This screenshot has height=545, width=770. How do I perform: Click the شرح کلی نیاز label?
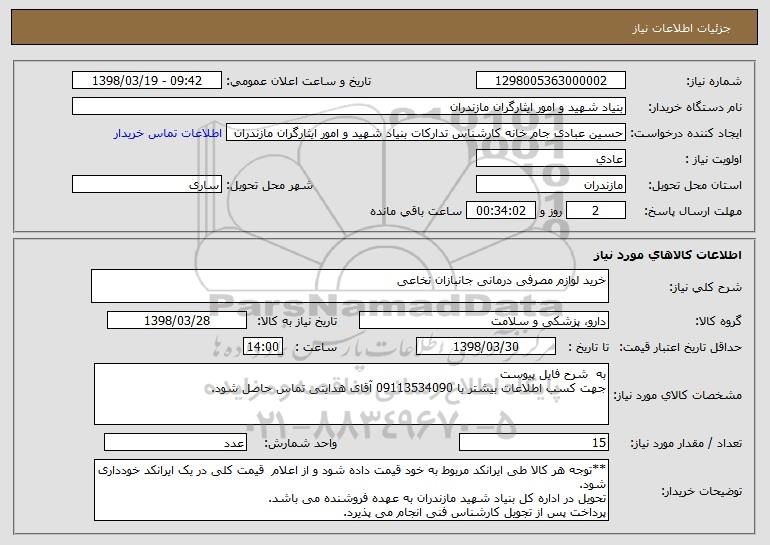point(706,287)
